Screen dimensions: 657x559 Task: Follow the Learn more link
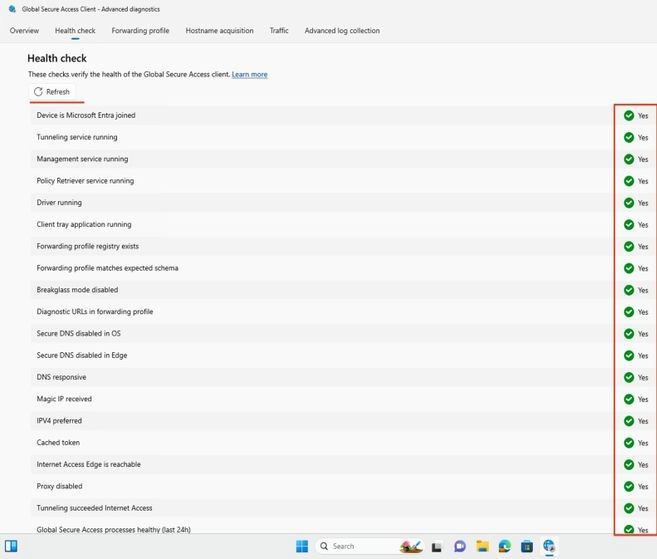pyautogui.click(x=250, y=75)
